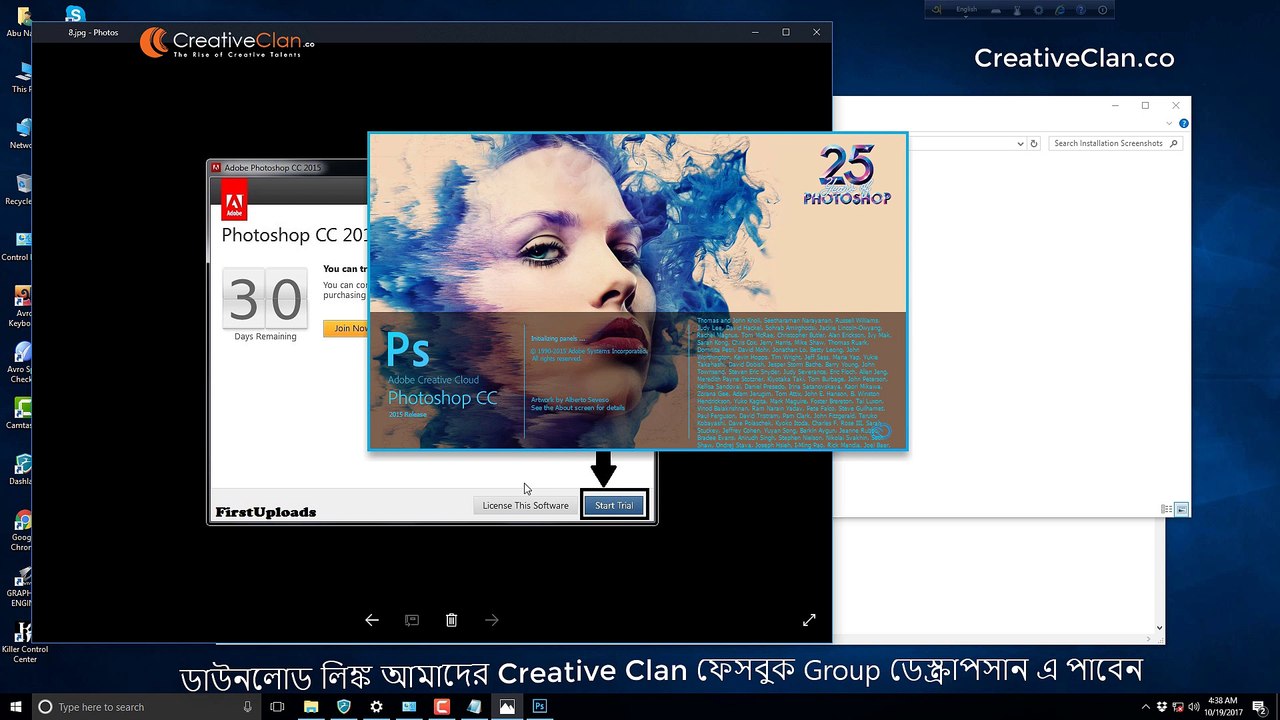Open Camtasia from the taskbar
1280x720 pixels.
click(442, 707)
